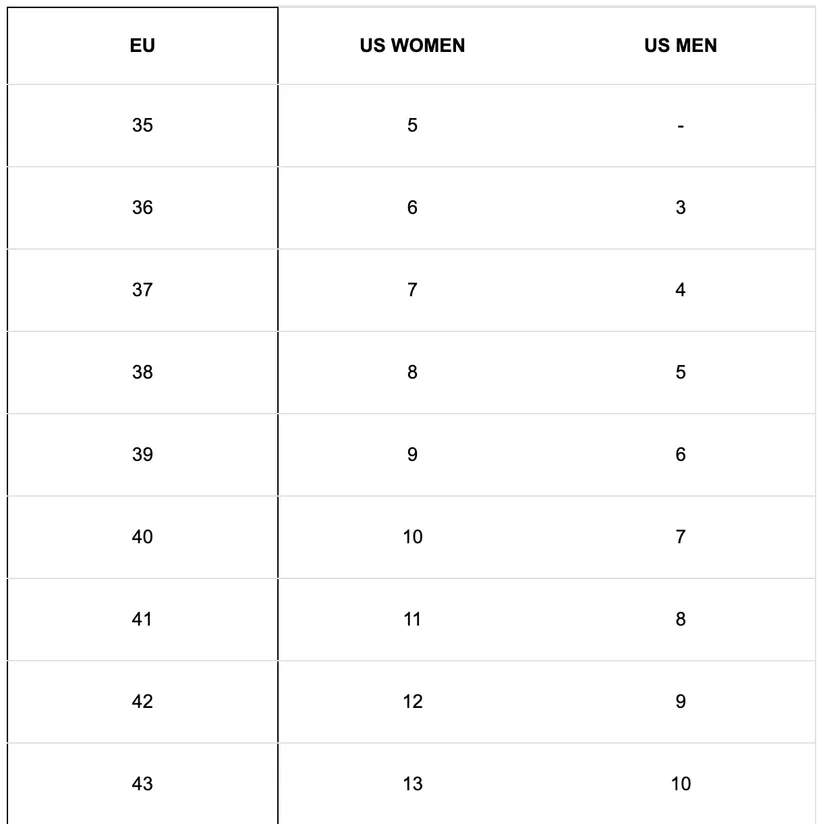Select US Men size 10 cell
Screen dimensions: 823x824
point(681,784)
